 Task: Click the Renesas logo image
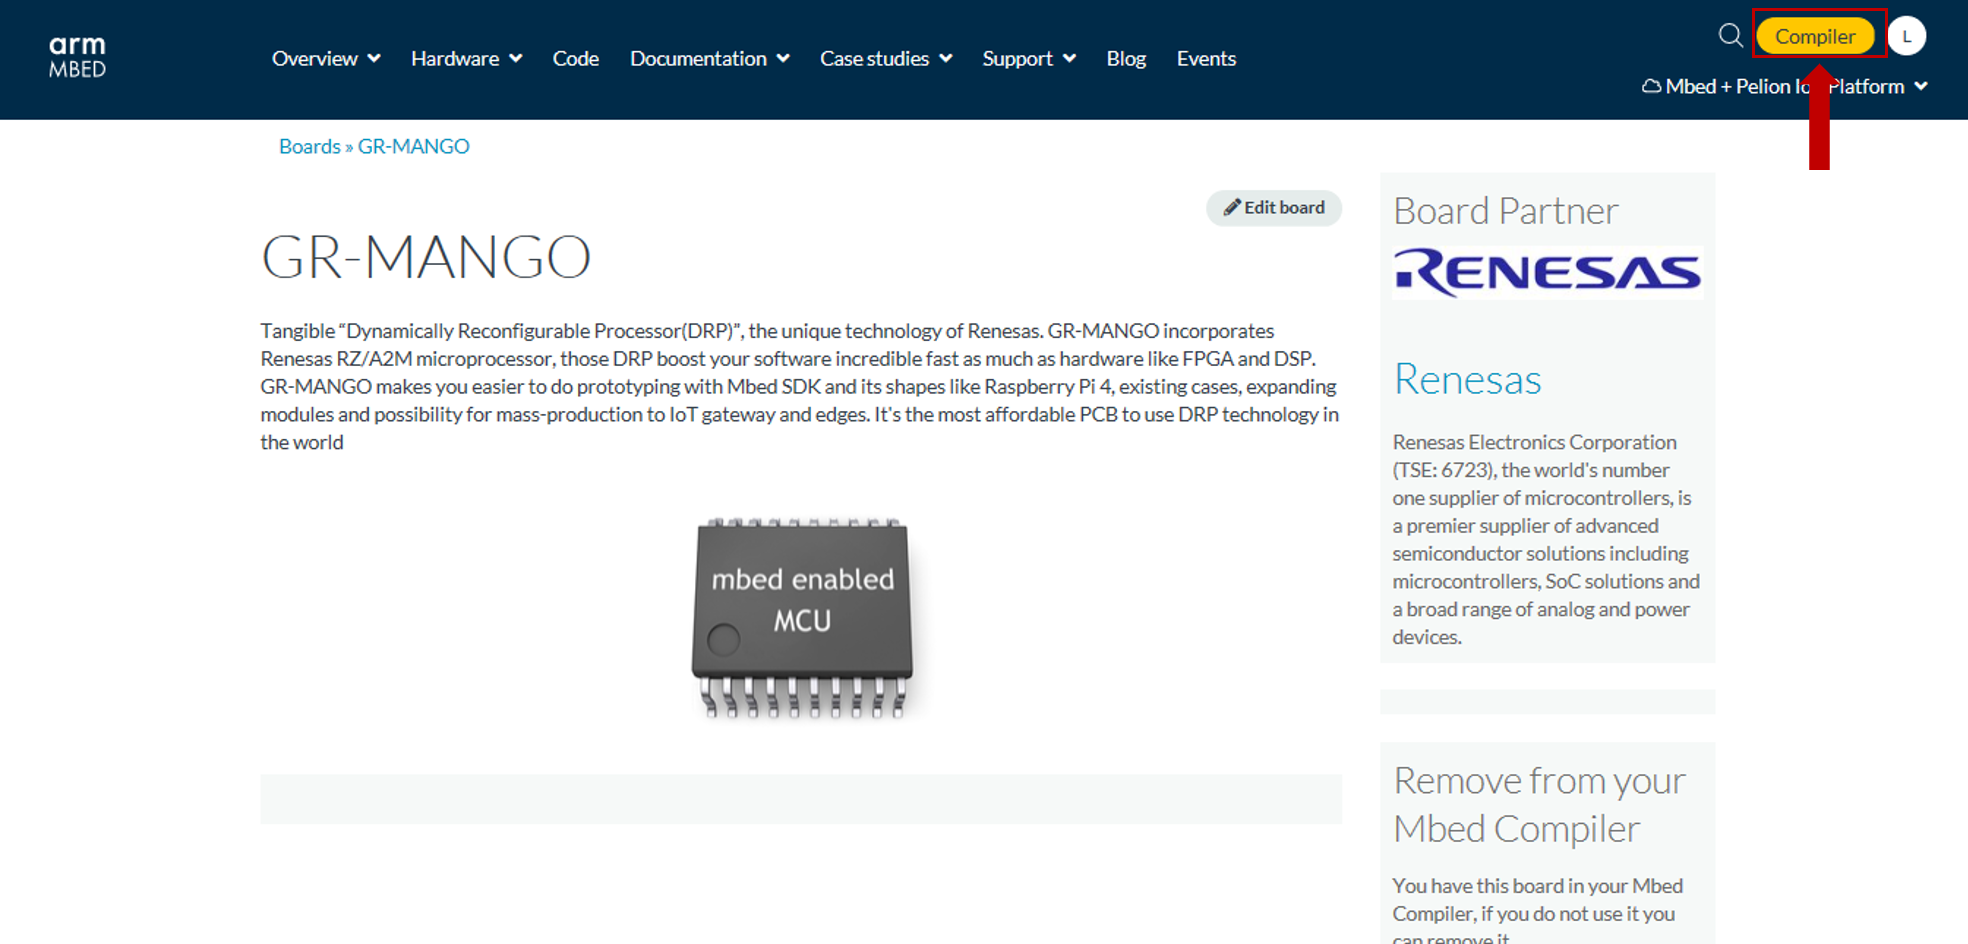(x=1547, y=272)
